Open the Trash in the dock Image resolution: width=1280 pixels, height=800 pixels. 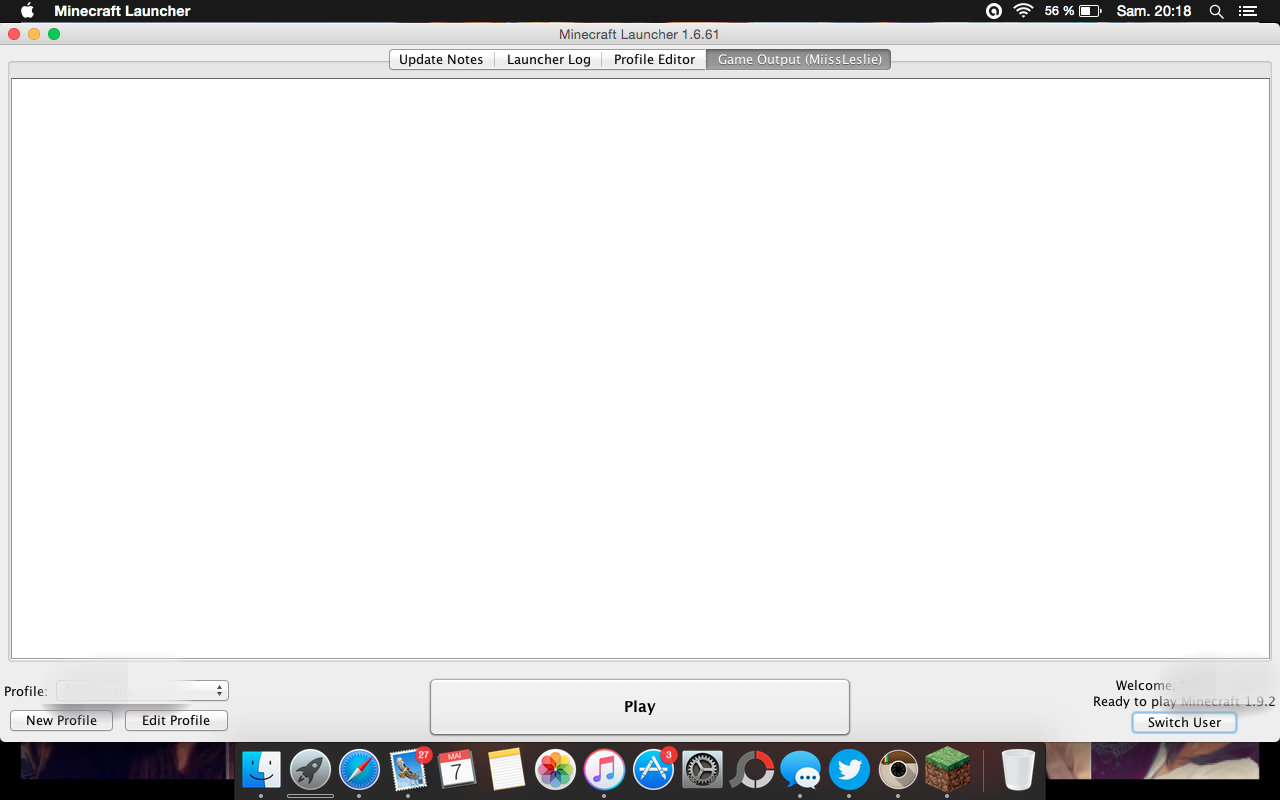[1018, 769]
